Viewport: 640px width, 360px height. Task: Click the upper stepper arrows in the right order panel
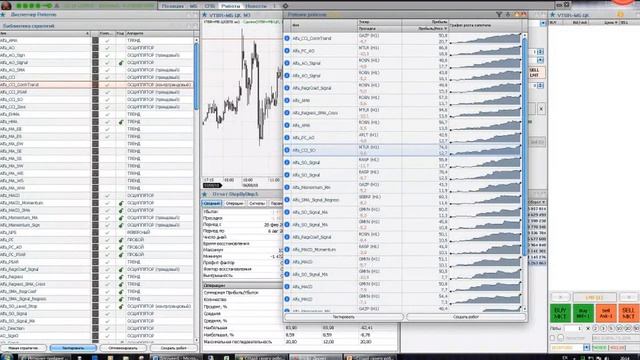(540, 52)
